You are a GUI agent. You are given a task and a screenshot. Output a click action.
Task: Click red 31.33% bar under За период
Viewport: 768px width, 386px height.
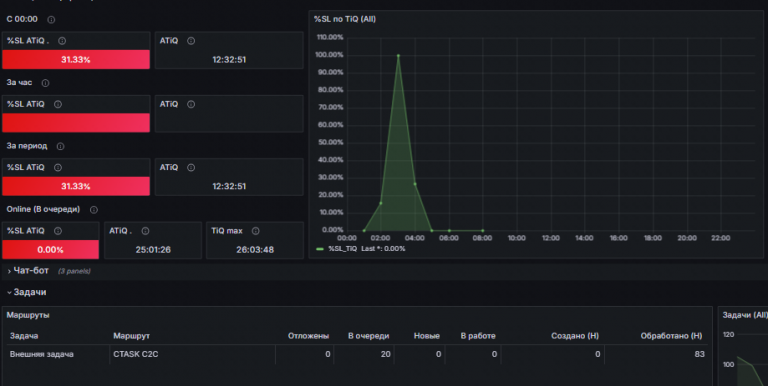[x=76, y=186]
